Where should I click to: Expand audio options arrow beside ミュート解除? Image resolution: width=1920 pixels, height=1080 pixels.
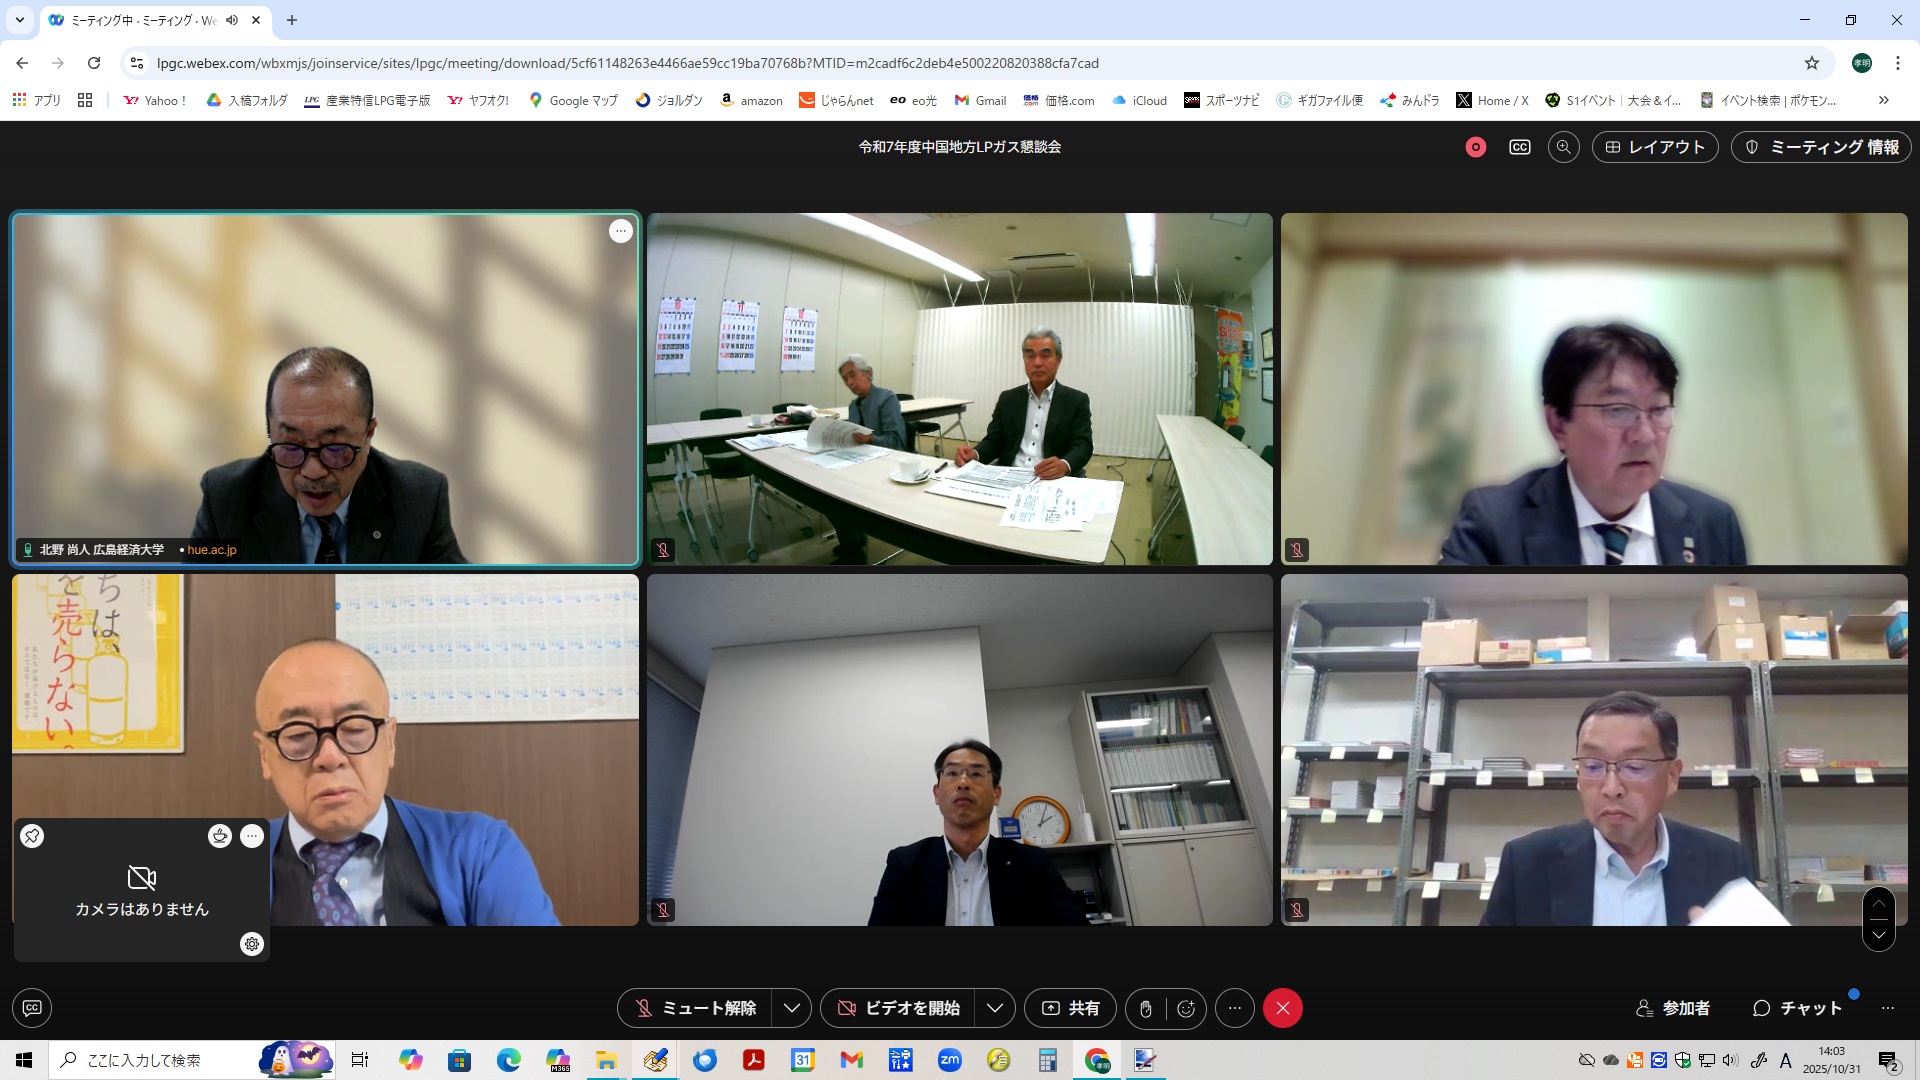pos(792,1008)
